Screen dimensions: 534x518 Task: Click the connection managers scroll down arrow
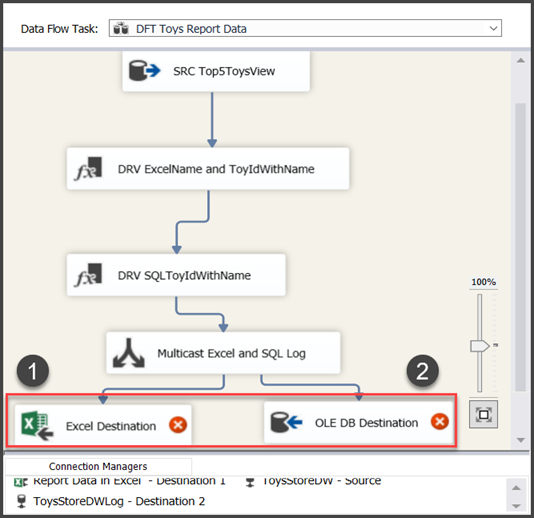click(516, 506)
